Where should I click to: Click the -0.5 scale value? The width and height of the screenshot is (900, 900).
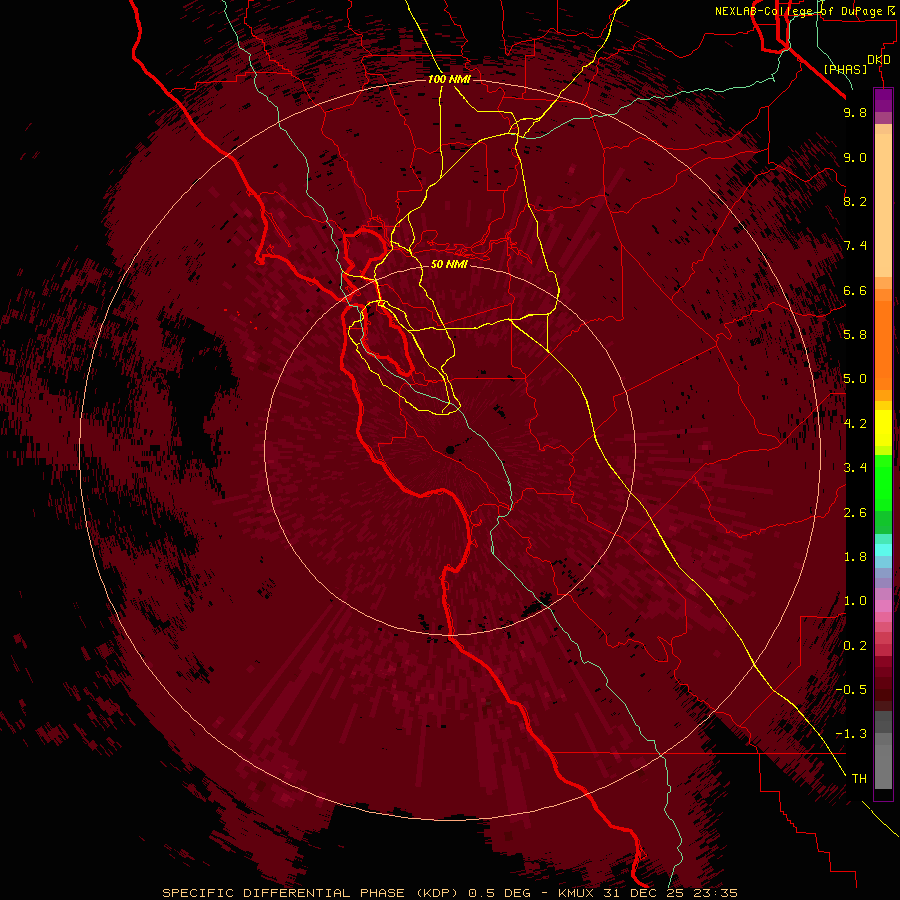click(851, 690)
